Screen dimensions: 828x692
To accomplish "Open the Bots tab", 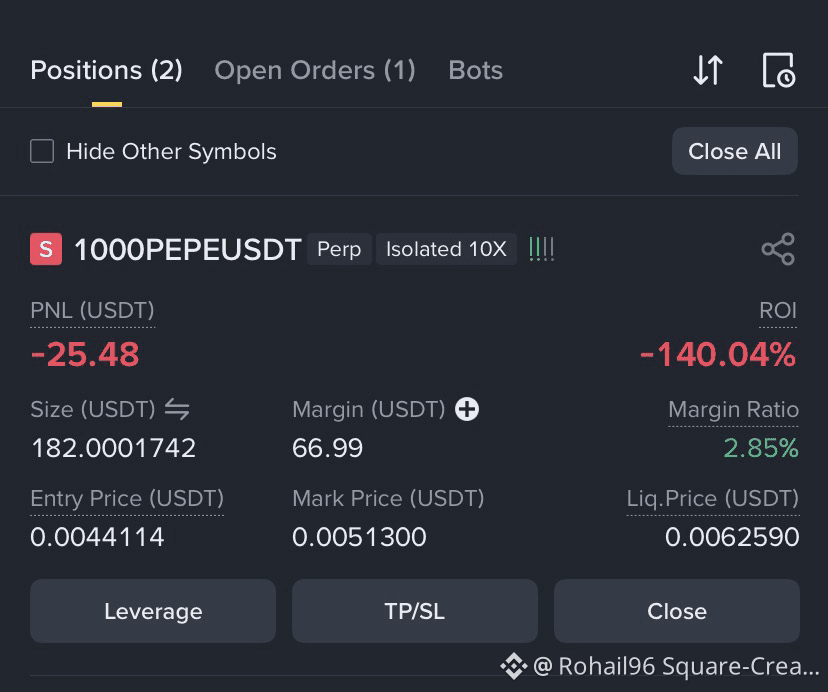I will click(x=475, y=70).
